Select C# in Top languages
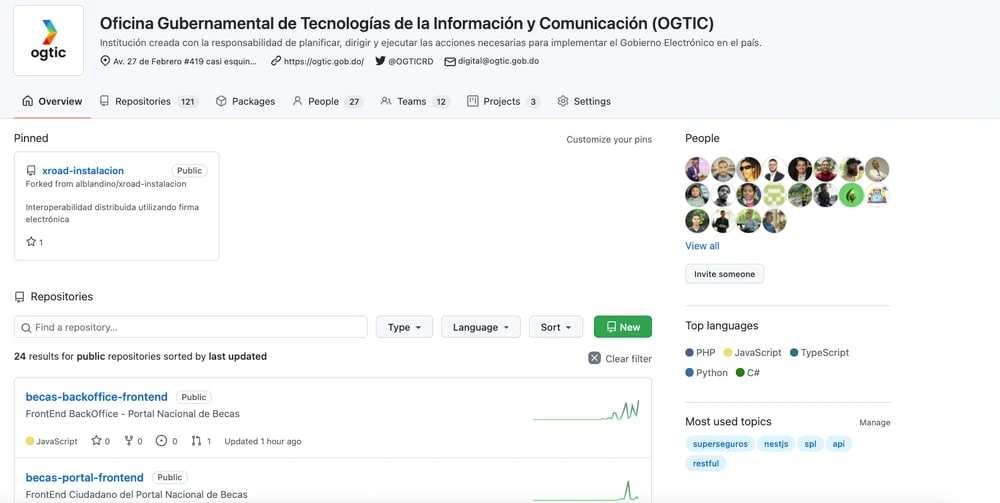Image resolution: width=1000 pixels, height=503 pixels. (x=748, y=373)
